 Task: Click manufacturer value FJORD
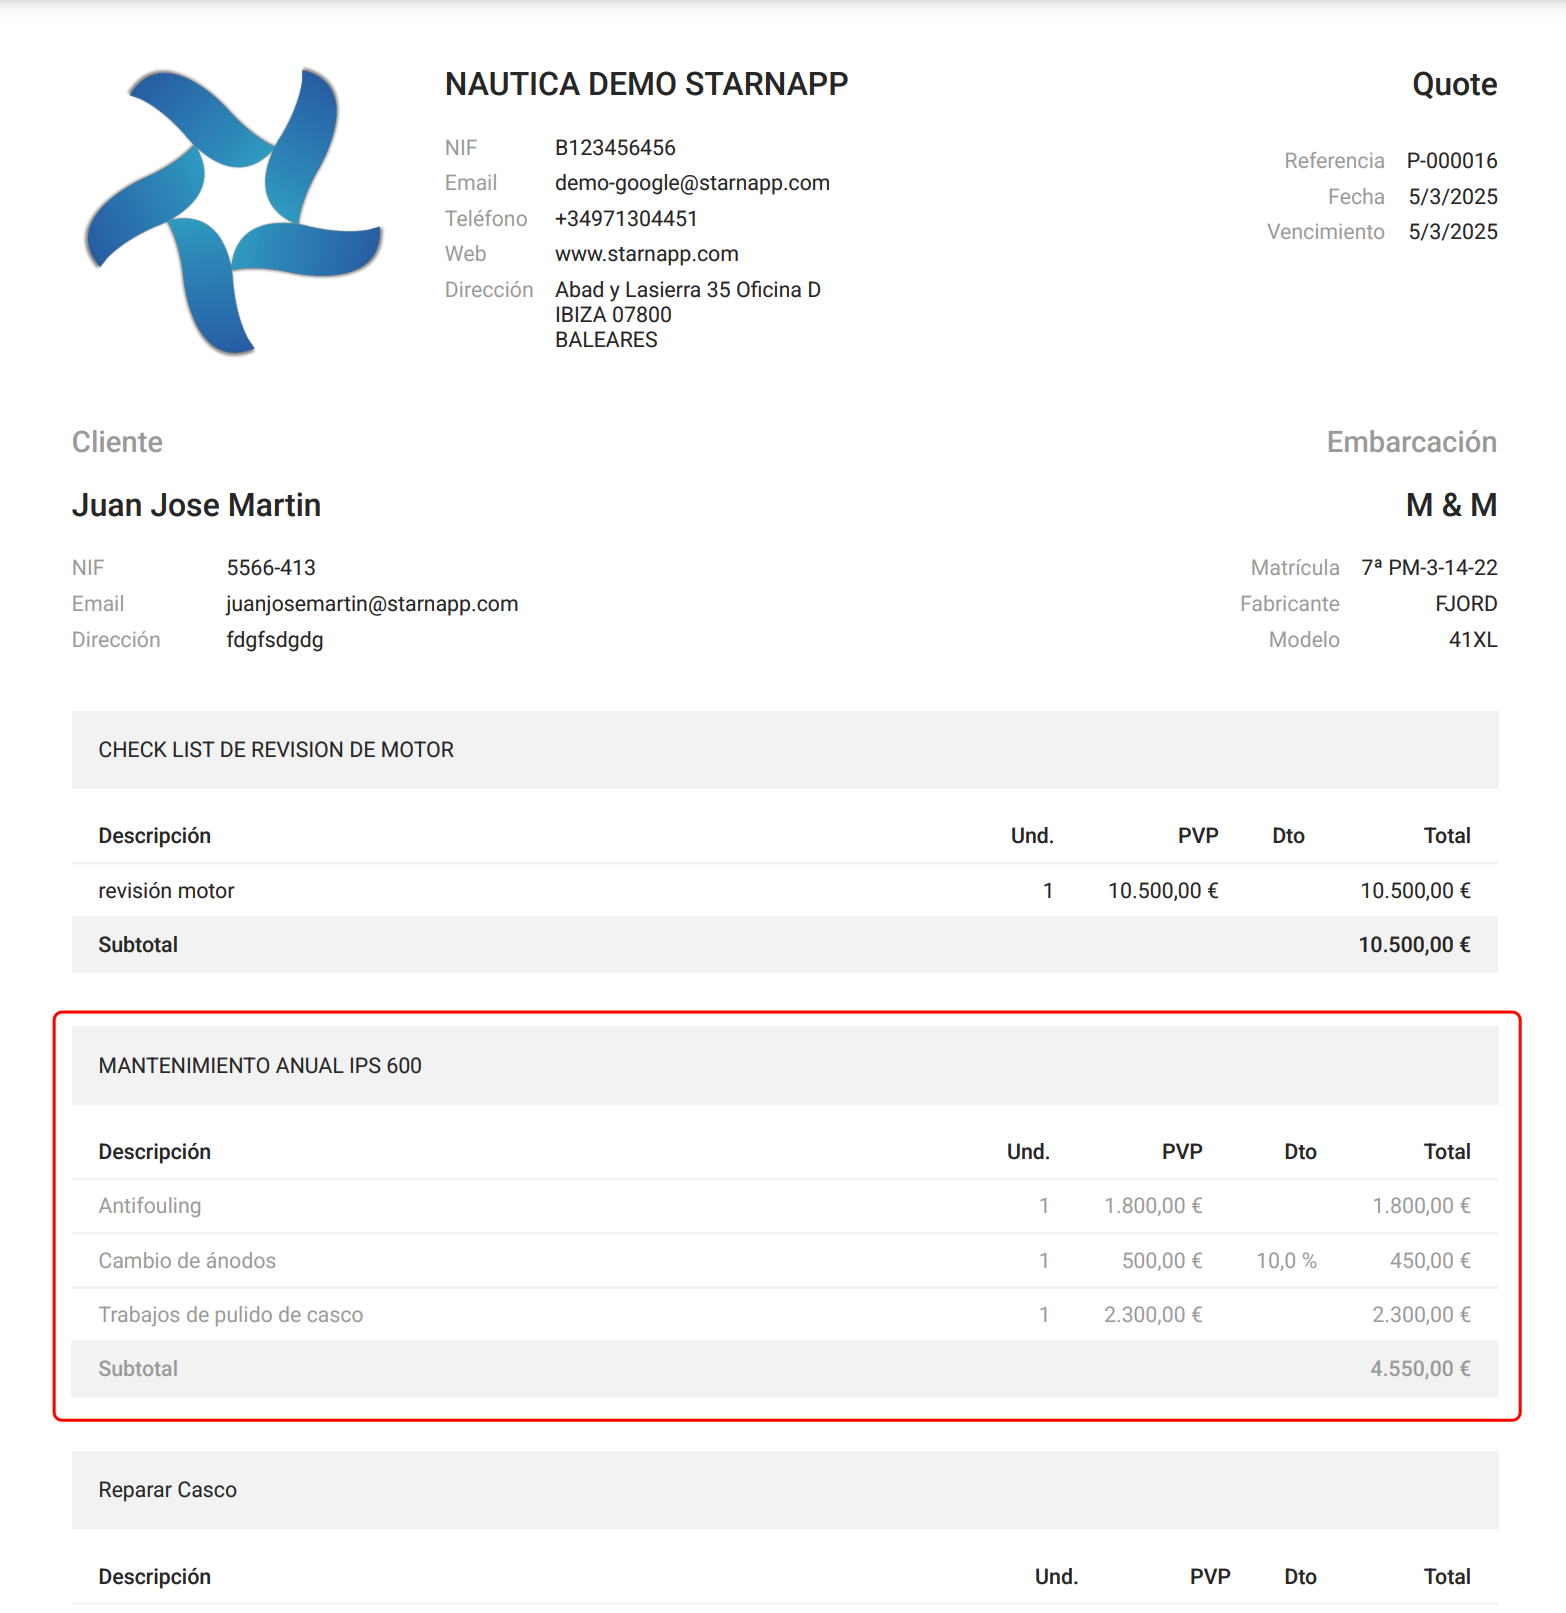(1466, 604)
